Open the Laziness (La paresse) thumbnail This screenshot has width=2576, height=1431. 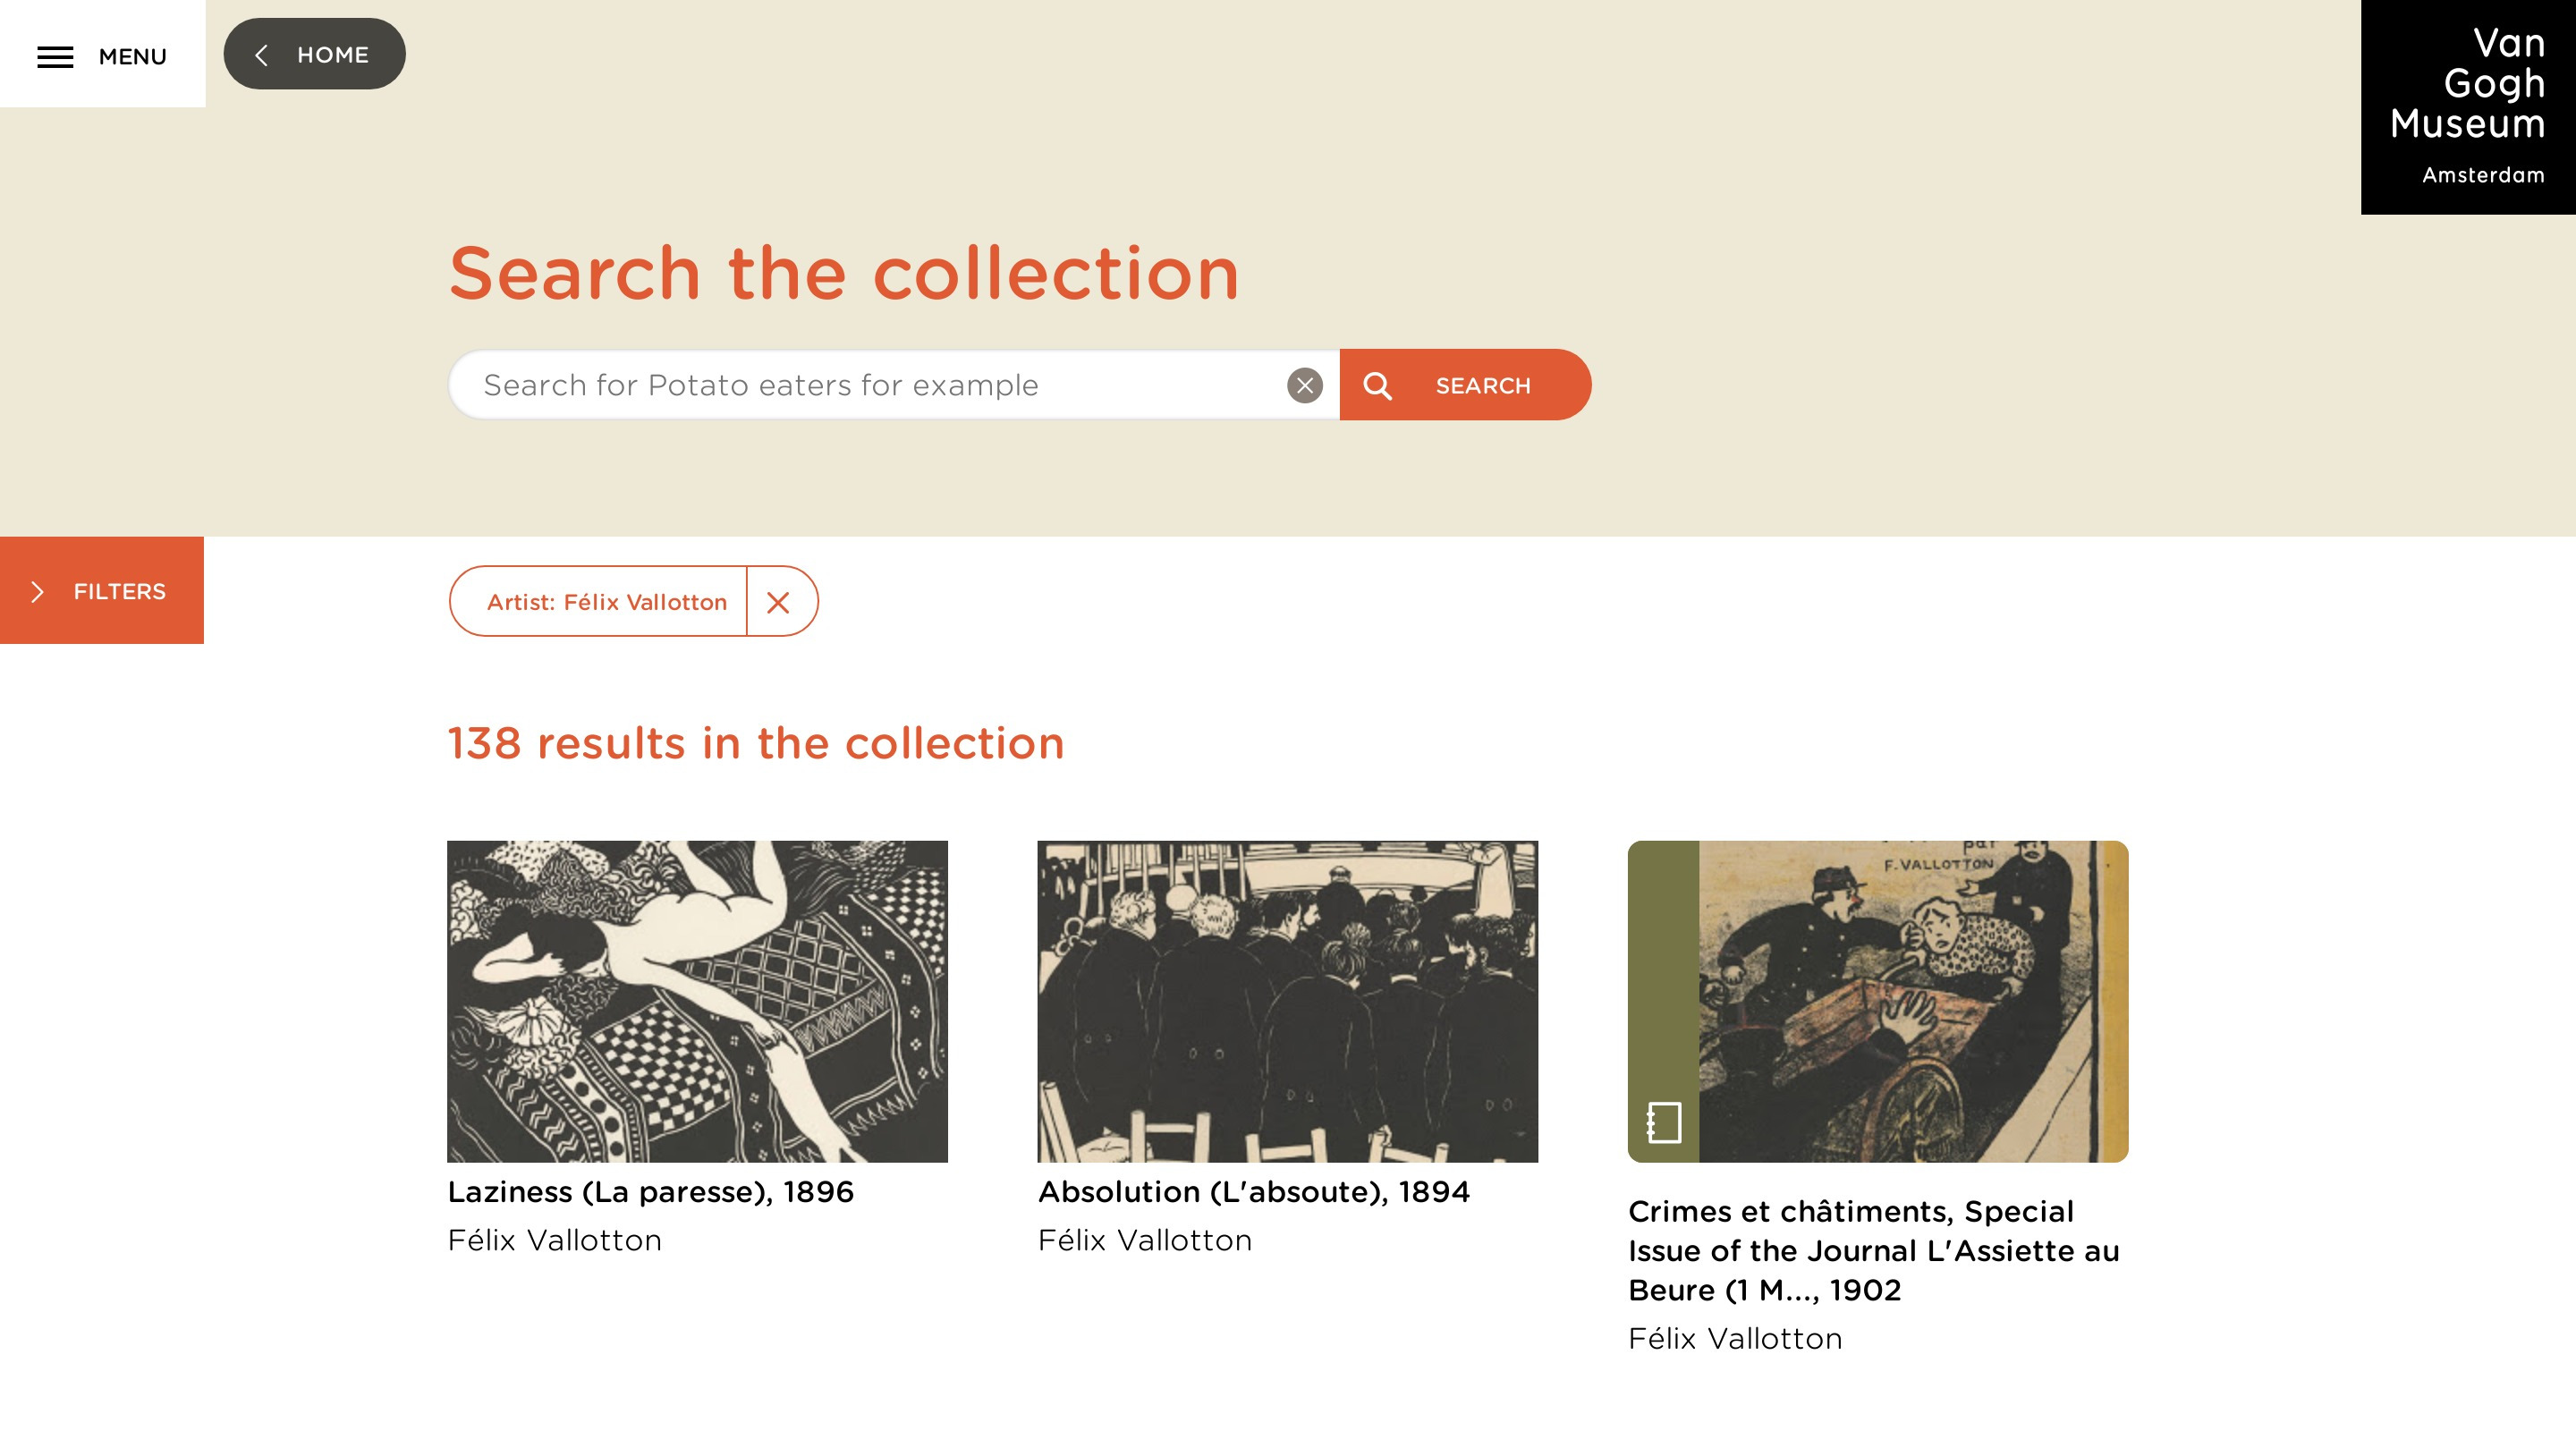coord(697,1001)
